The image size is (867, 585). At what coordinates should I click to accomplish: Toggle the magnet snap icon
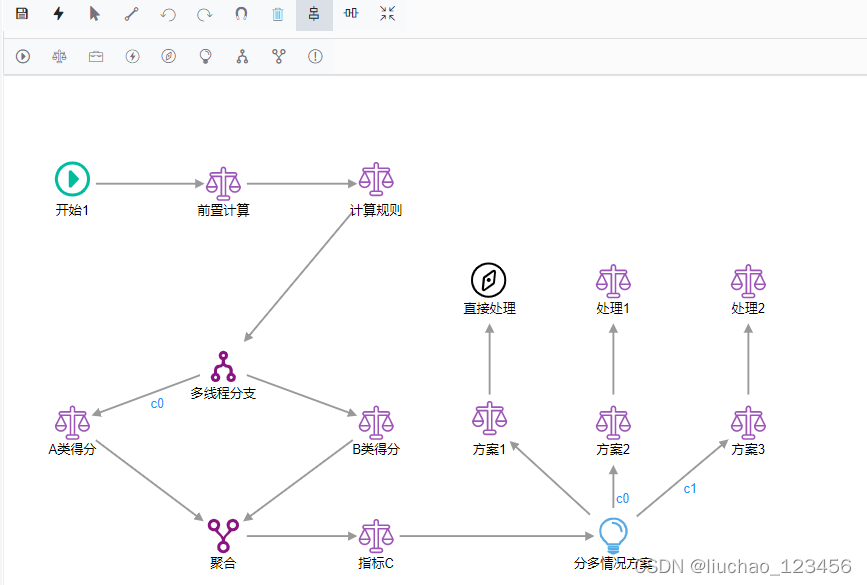[240, 14]
